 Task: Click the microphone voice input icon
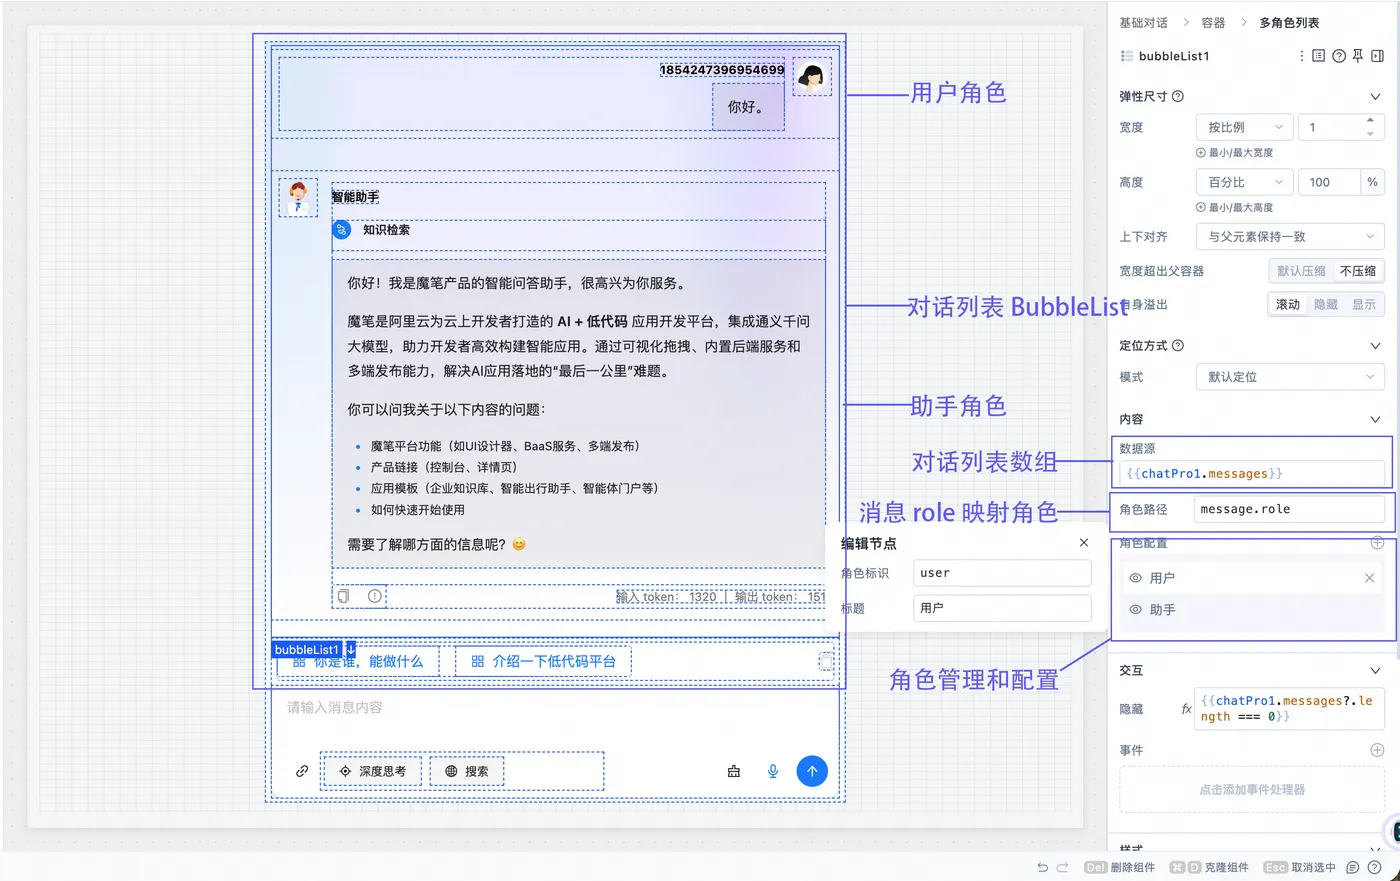773,771
